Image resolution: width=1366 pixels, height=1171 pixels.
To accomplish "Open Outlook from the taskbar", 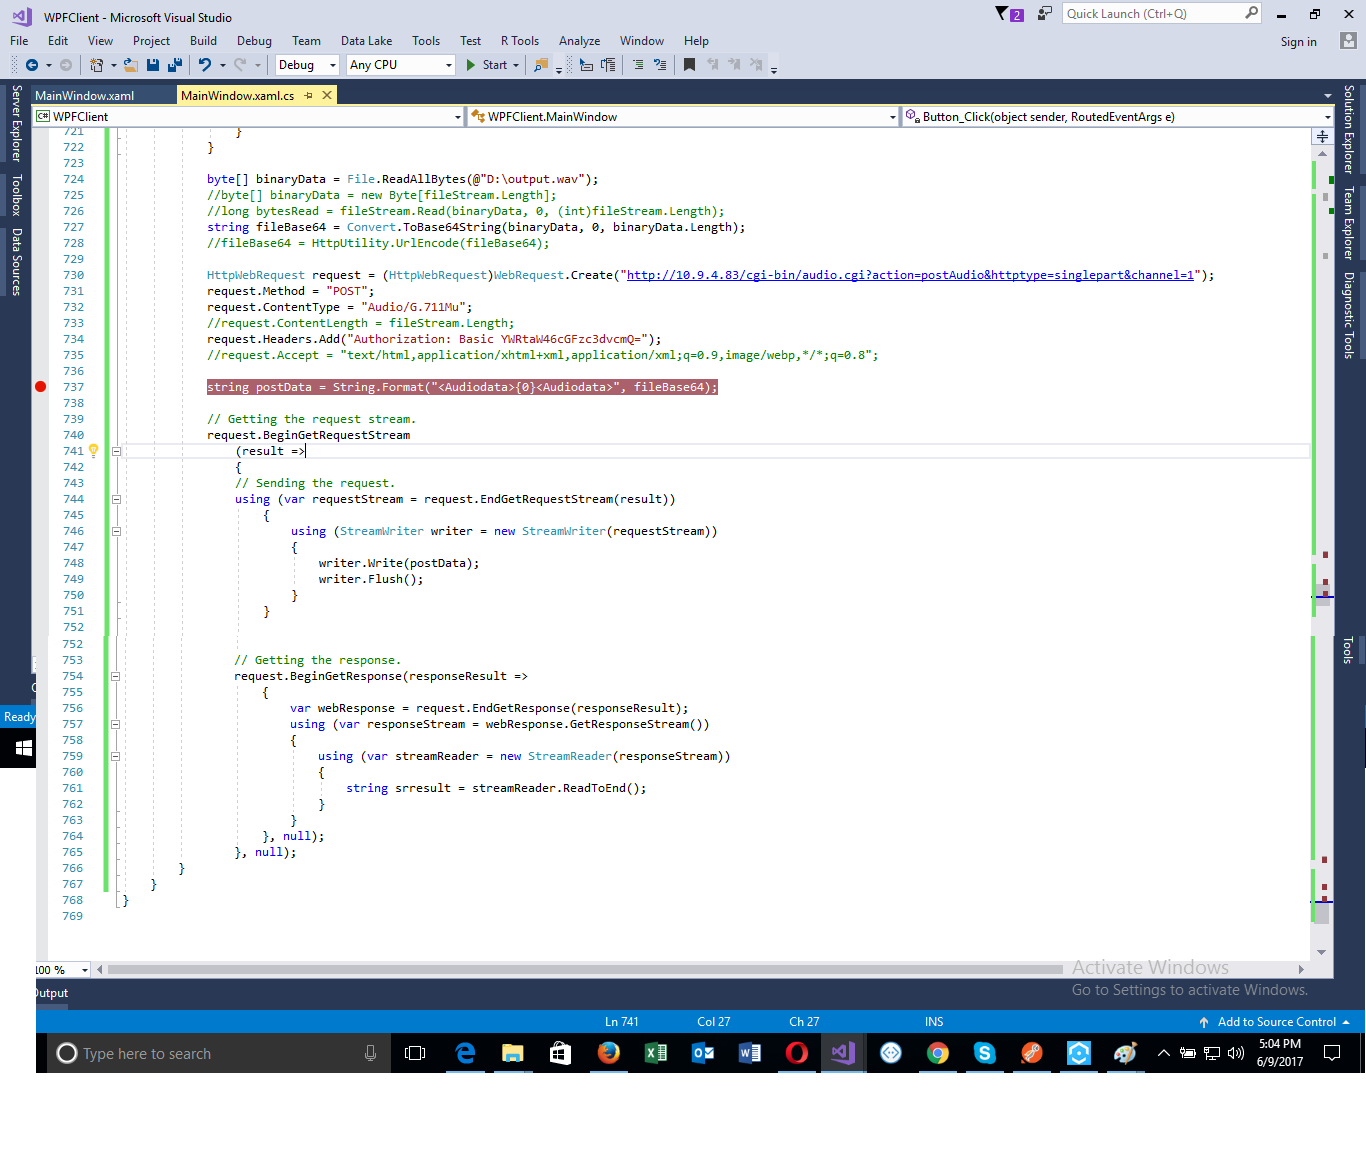I will tap(703, 1053).
